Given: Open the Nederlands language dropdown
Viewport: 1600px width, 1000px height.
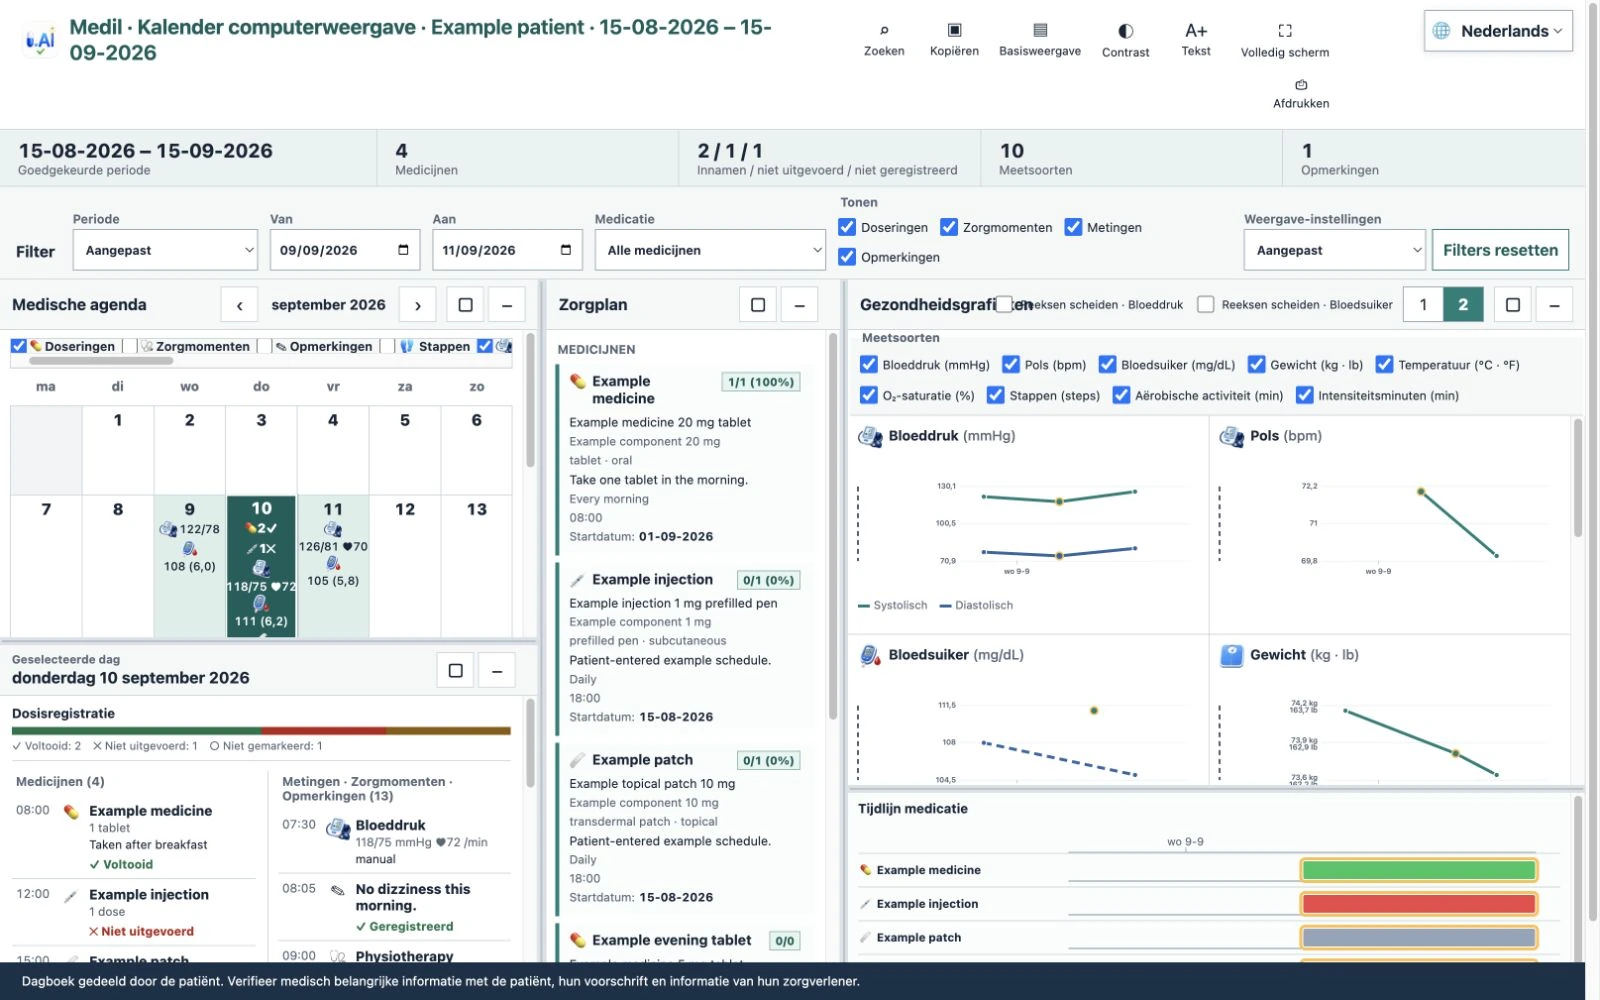Looking at the screenshot, I should (1498, 31).
